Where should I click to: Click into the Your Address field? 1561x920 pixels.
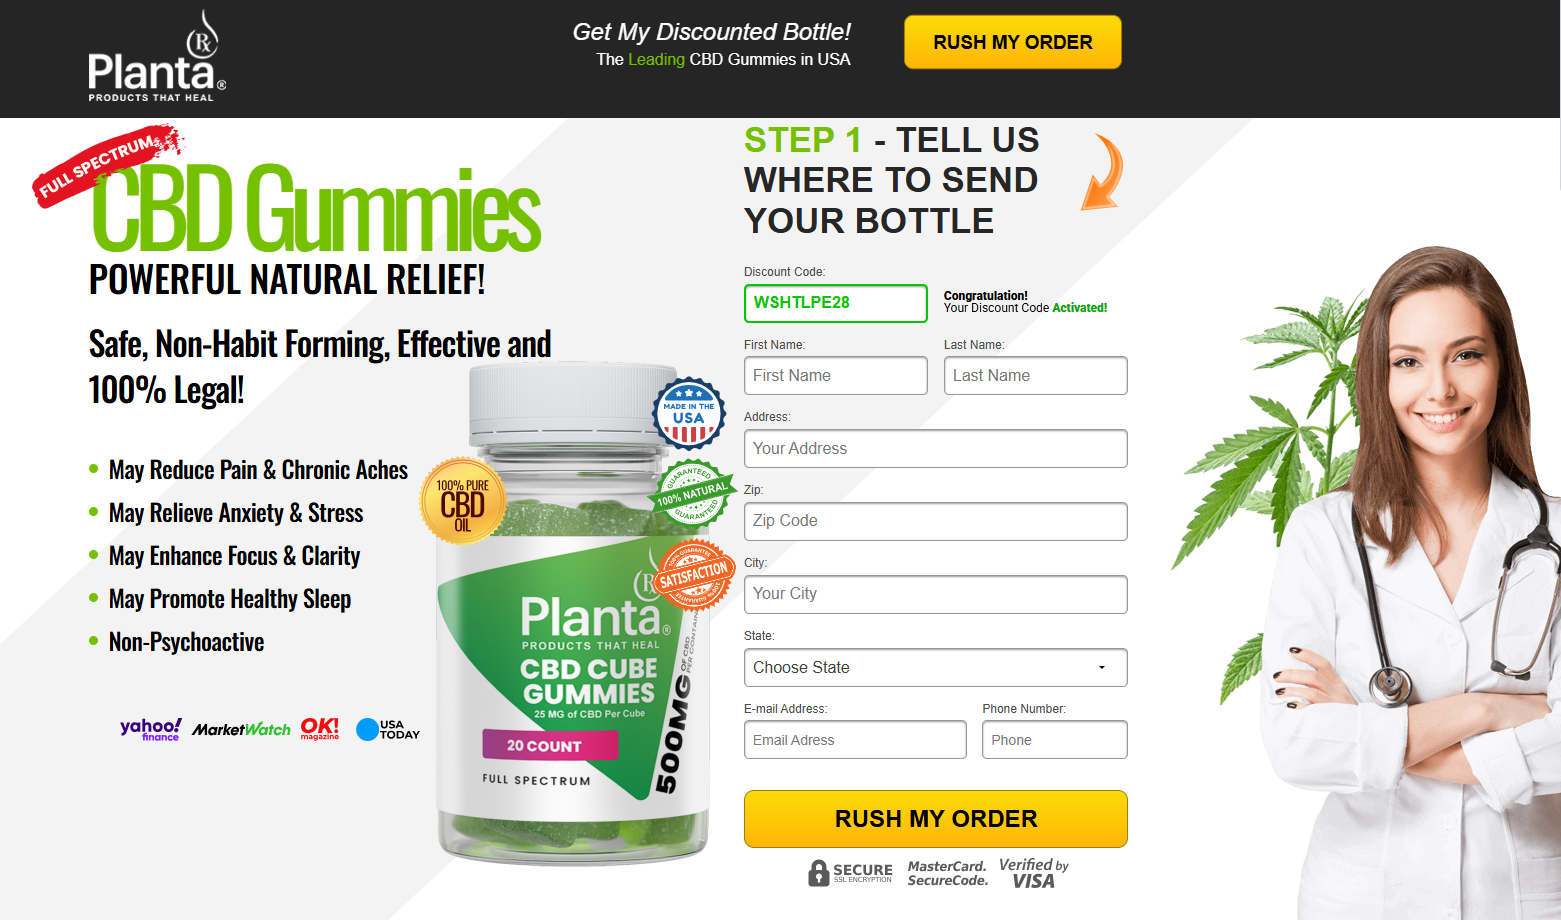(x=935, y=448)
